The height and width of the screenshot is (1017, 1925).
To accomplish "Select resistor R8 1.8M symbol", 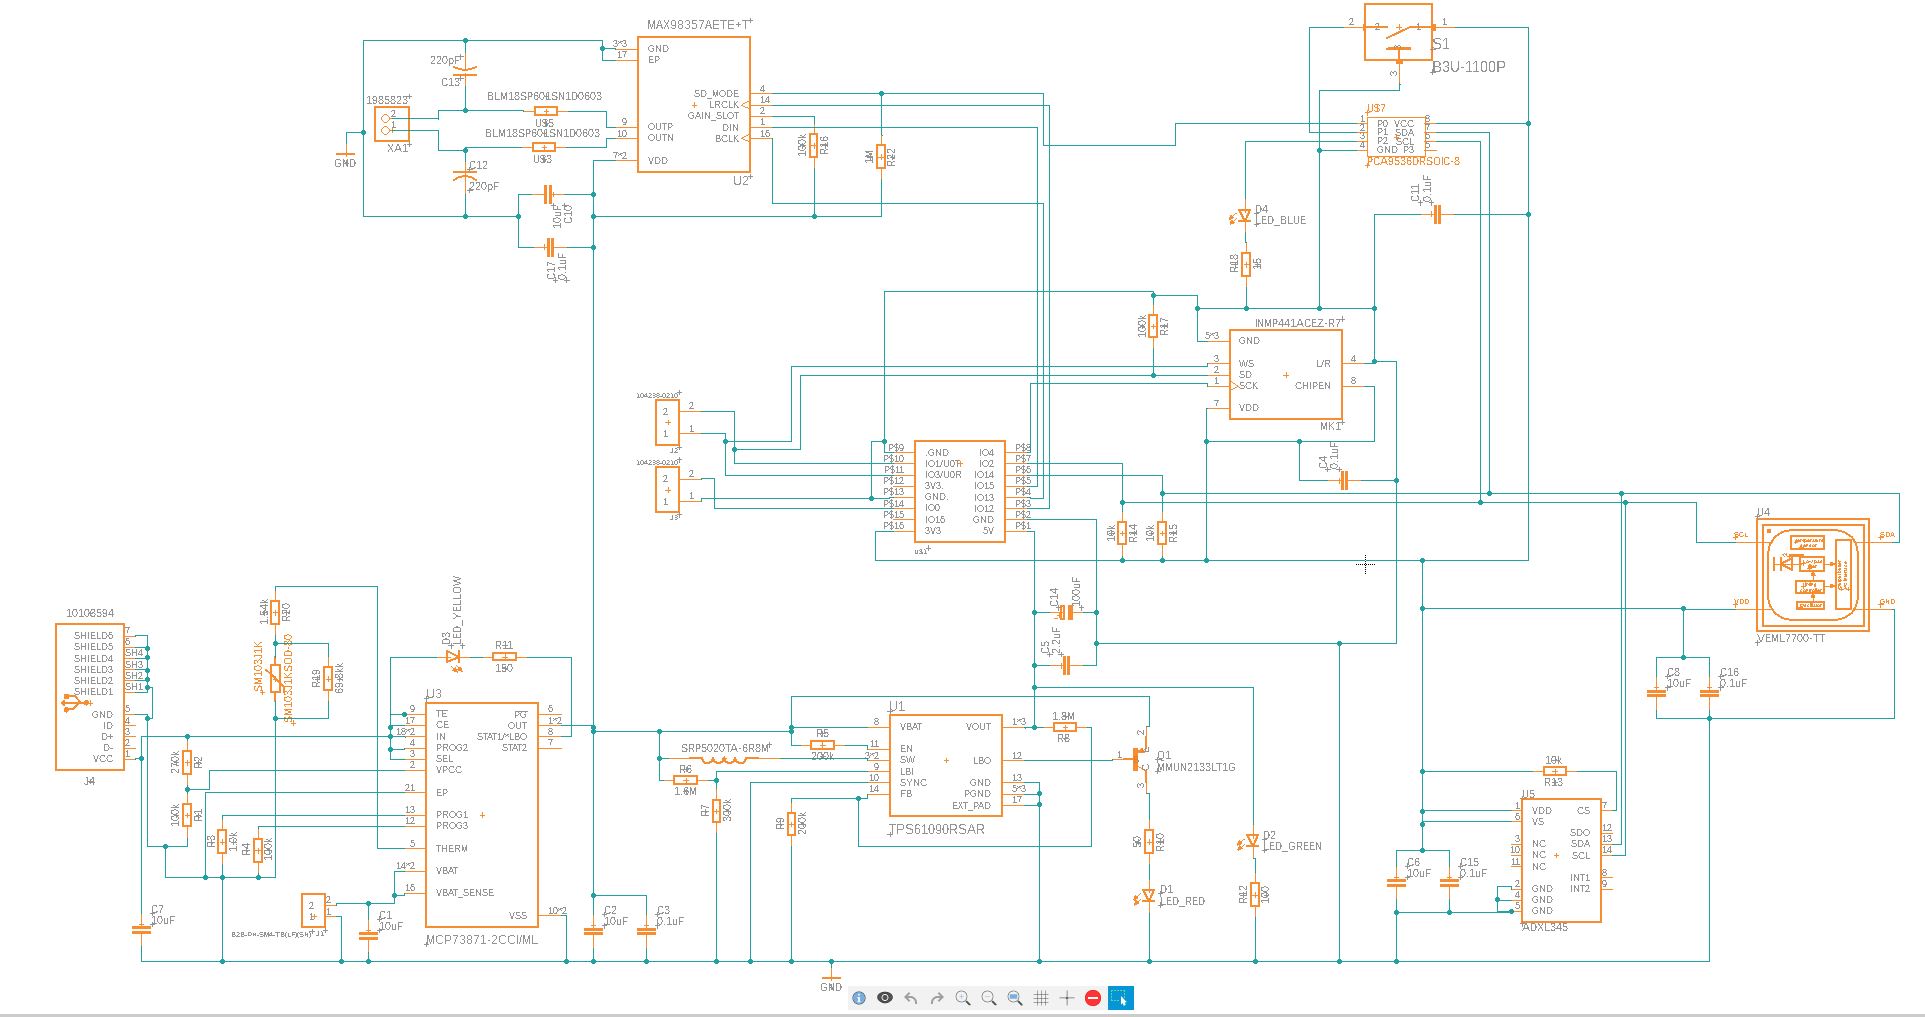I will point(1065,727).
